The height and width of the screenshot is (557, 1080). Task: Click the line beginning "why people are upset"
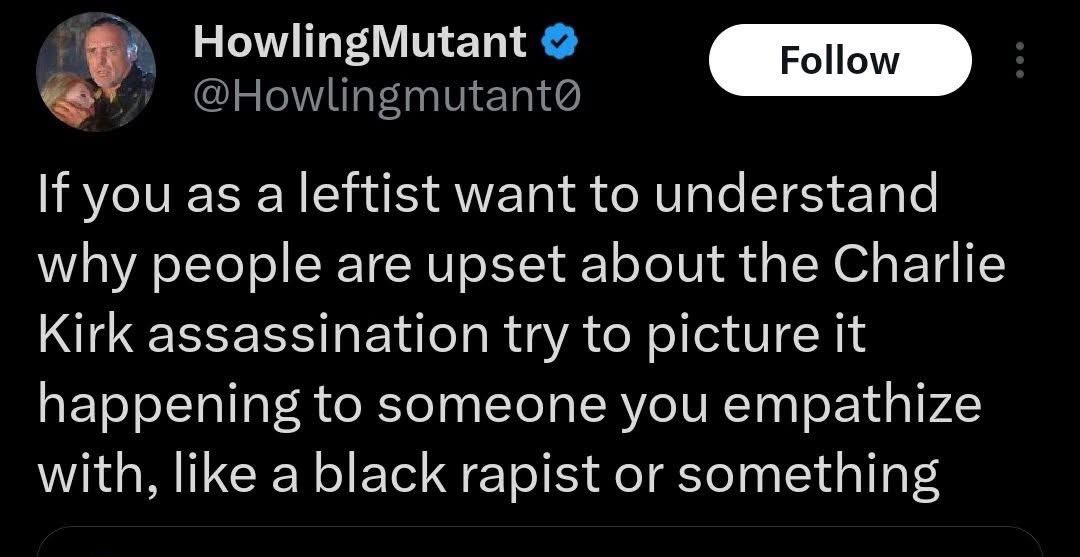pyautogui.click(x=521, y=268)
